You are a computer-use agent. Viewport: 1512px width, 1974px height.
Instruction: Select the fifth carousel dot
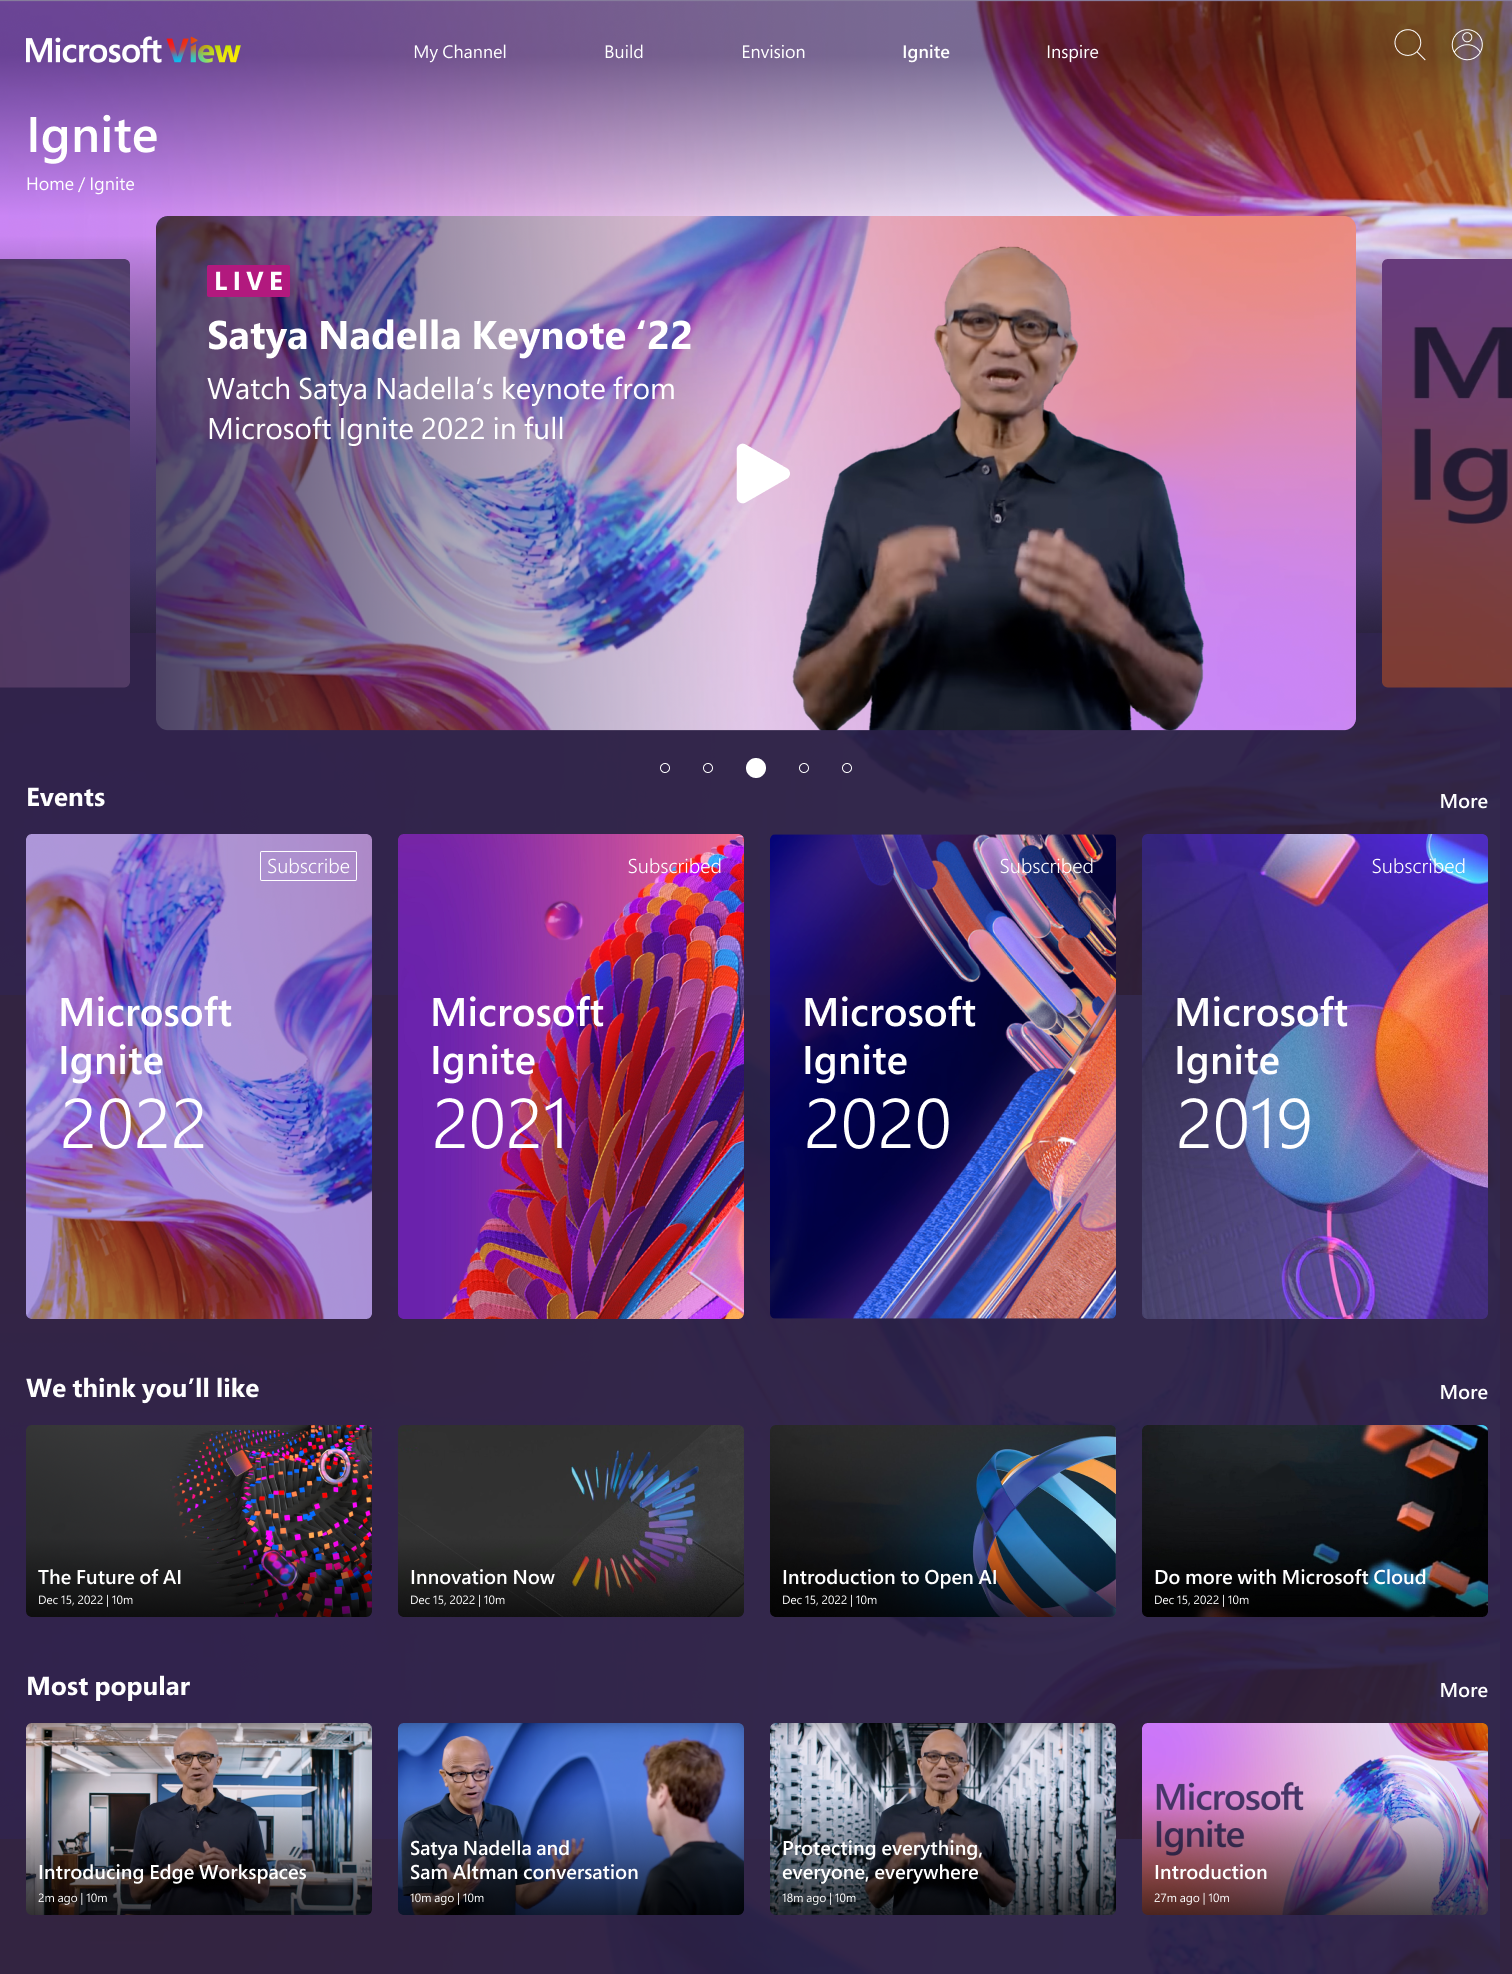(847, 768)
